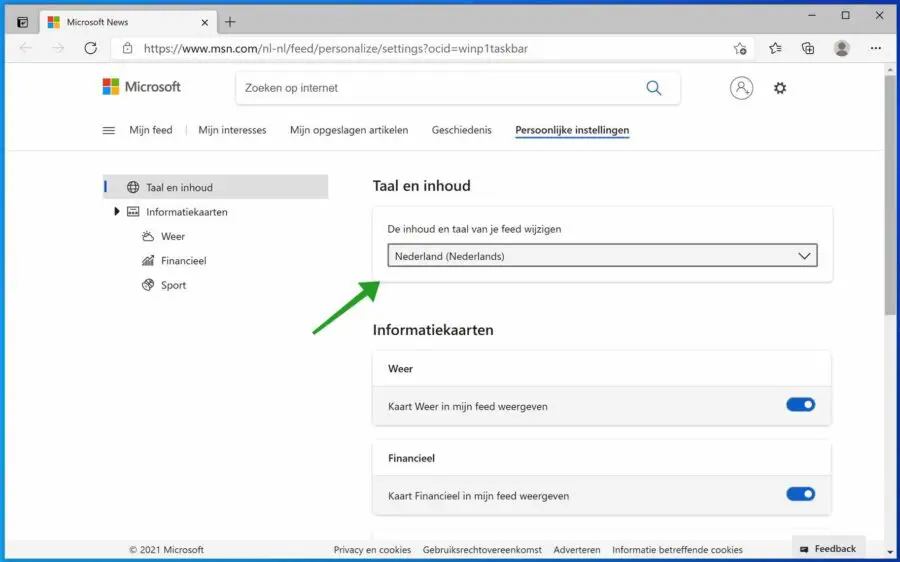This screenshot has height=562, width=900.
Task: Open a new browser tab
Action: pos(230,22)
